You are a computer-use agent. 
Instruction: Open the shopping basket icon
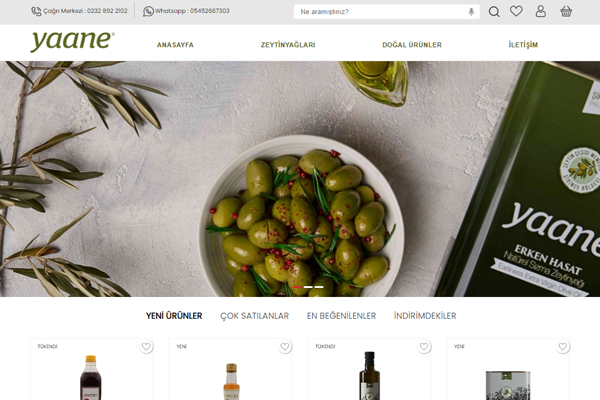pyautogui.click(x=566, y=11)
